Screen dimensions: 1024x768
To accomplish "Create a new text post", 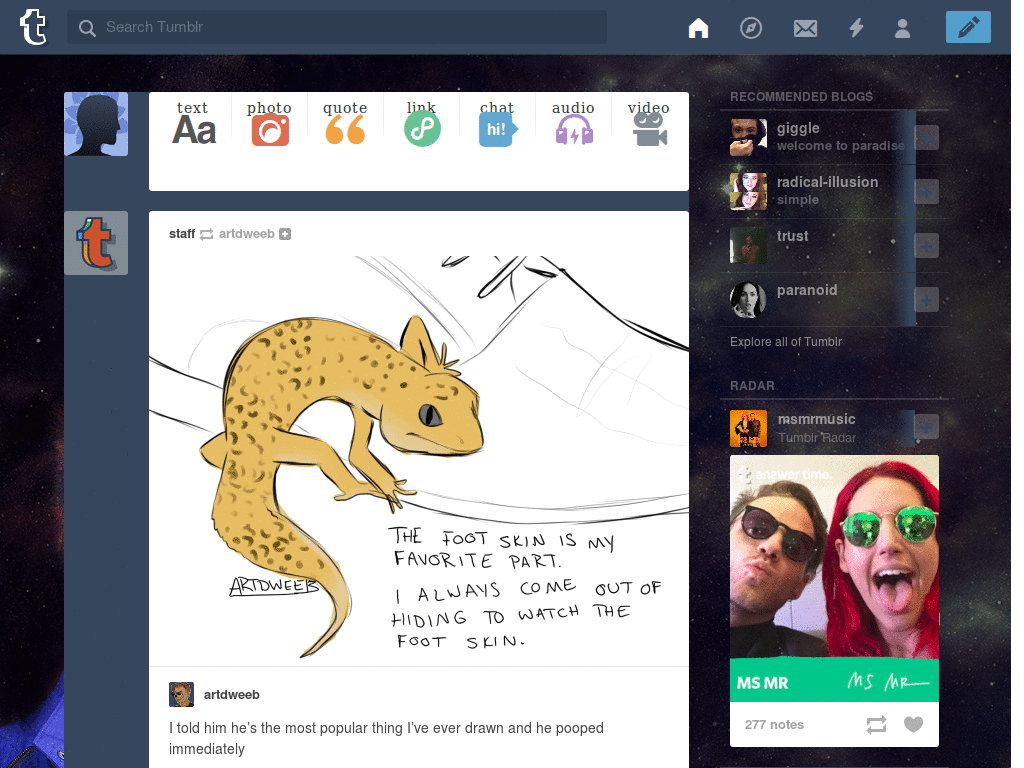I will click(193, 123).
